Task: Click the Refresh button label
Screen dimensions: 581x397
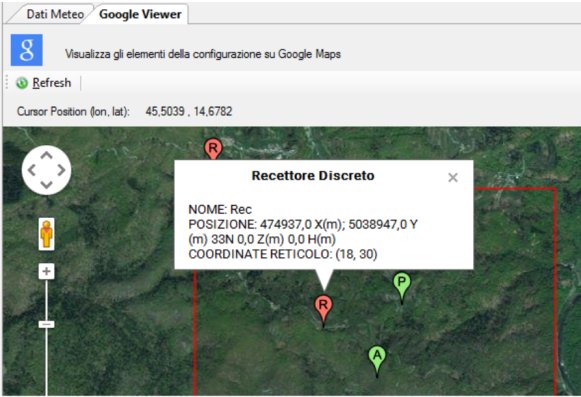Action: click(x=52, y=83)
